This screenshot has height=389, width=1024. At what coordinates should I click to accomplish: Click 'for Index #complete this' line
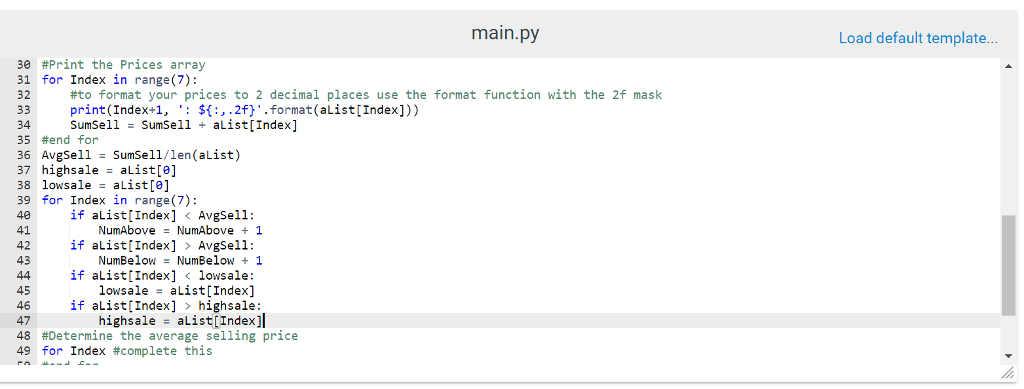pos(127,350)
